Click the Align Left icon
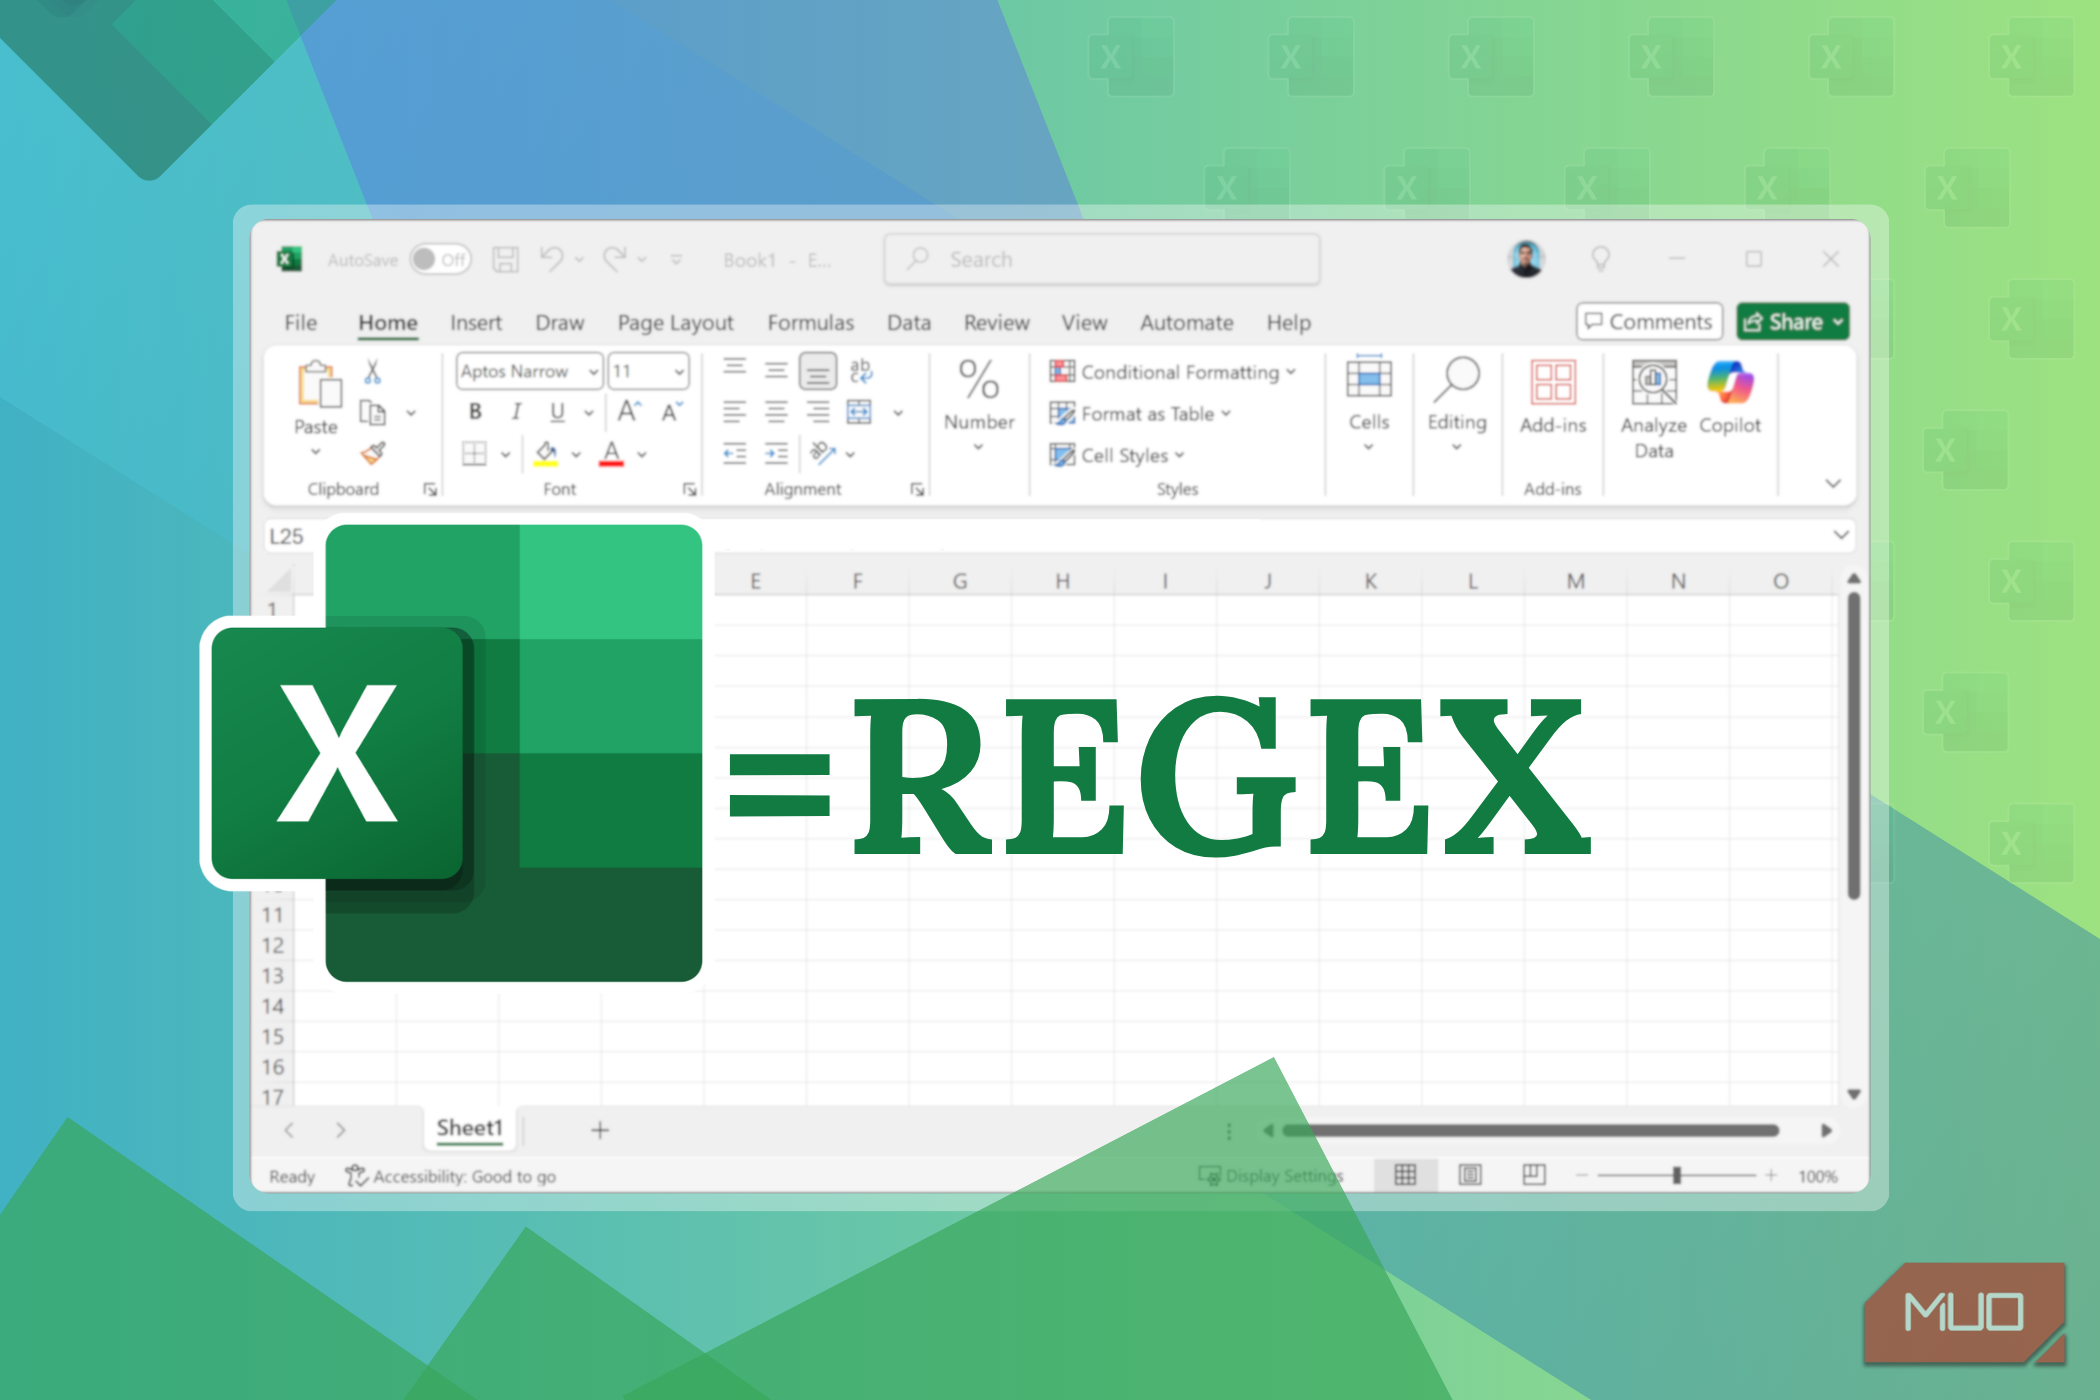The width and height of the screenshot is (2100, 1400). coord(735,412)
